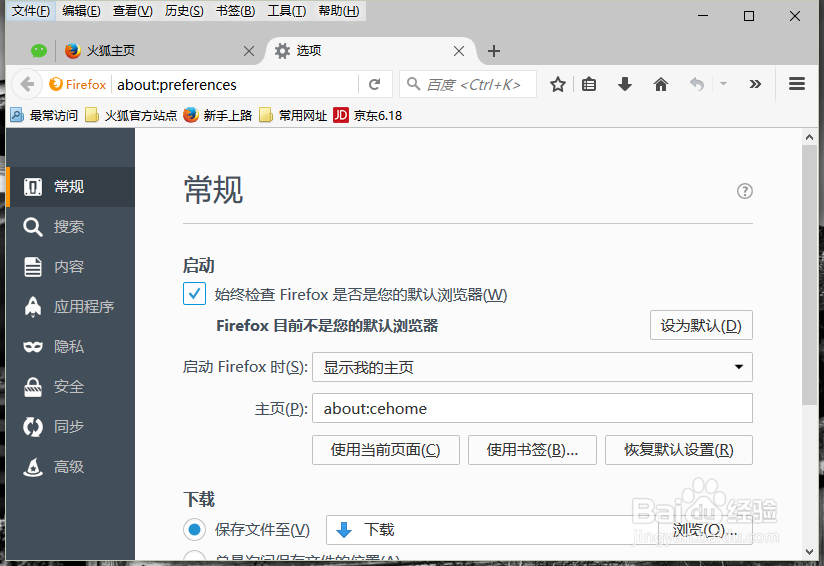This screenshot has width=824, height=566.
Task: Click the 使用书签(B)... button
Action: coord(532,450)
